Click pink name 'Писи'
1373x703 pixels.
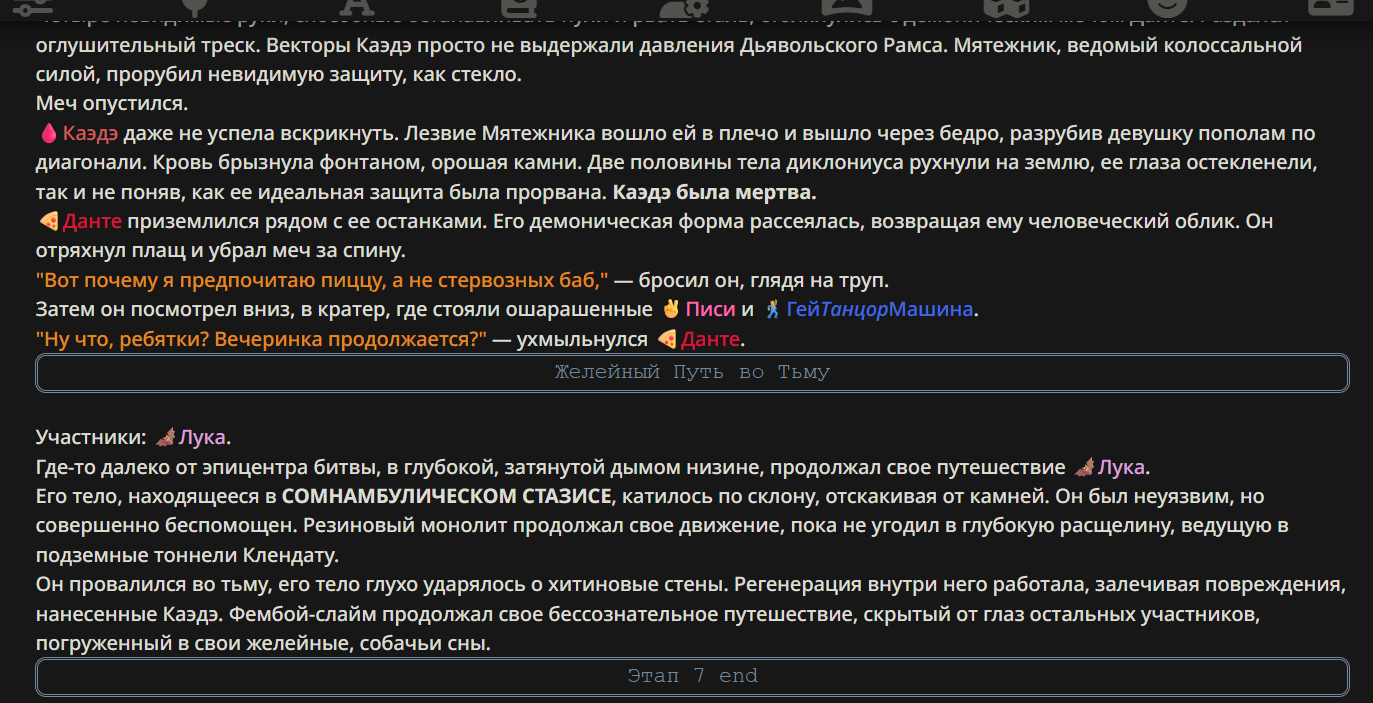[x=711, y=309]
